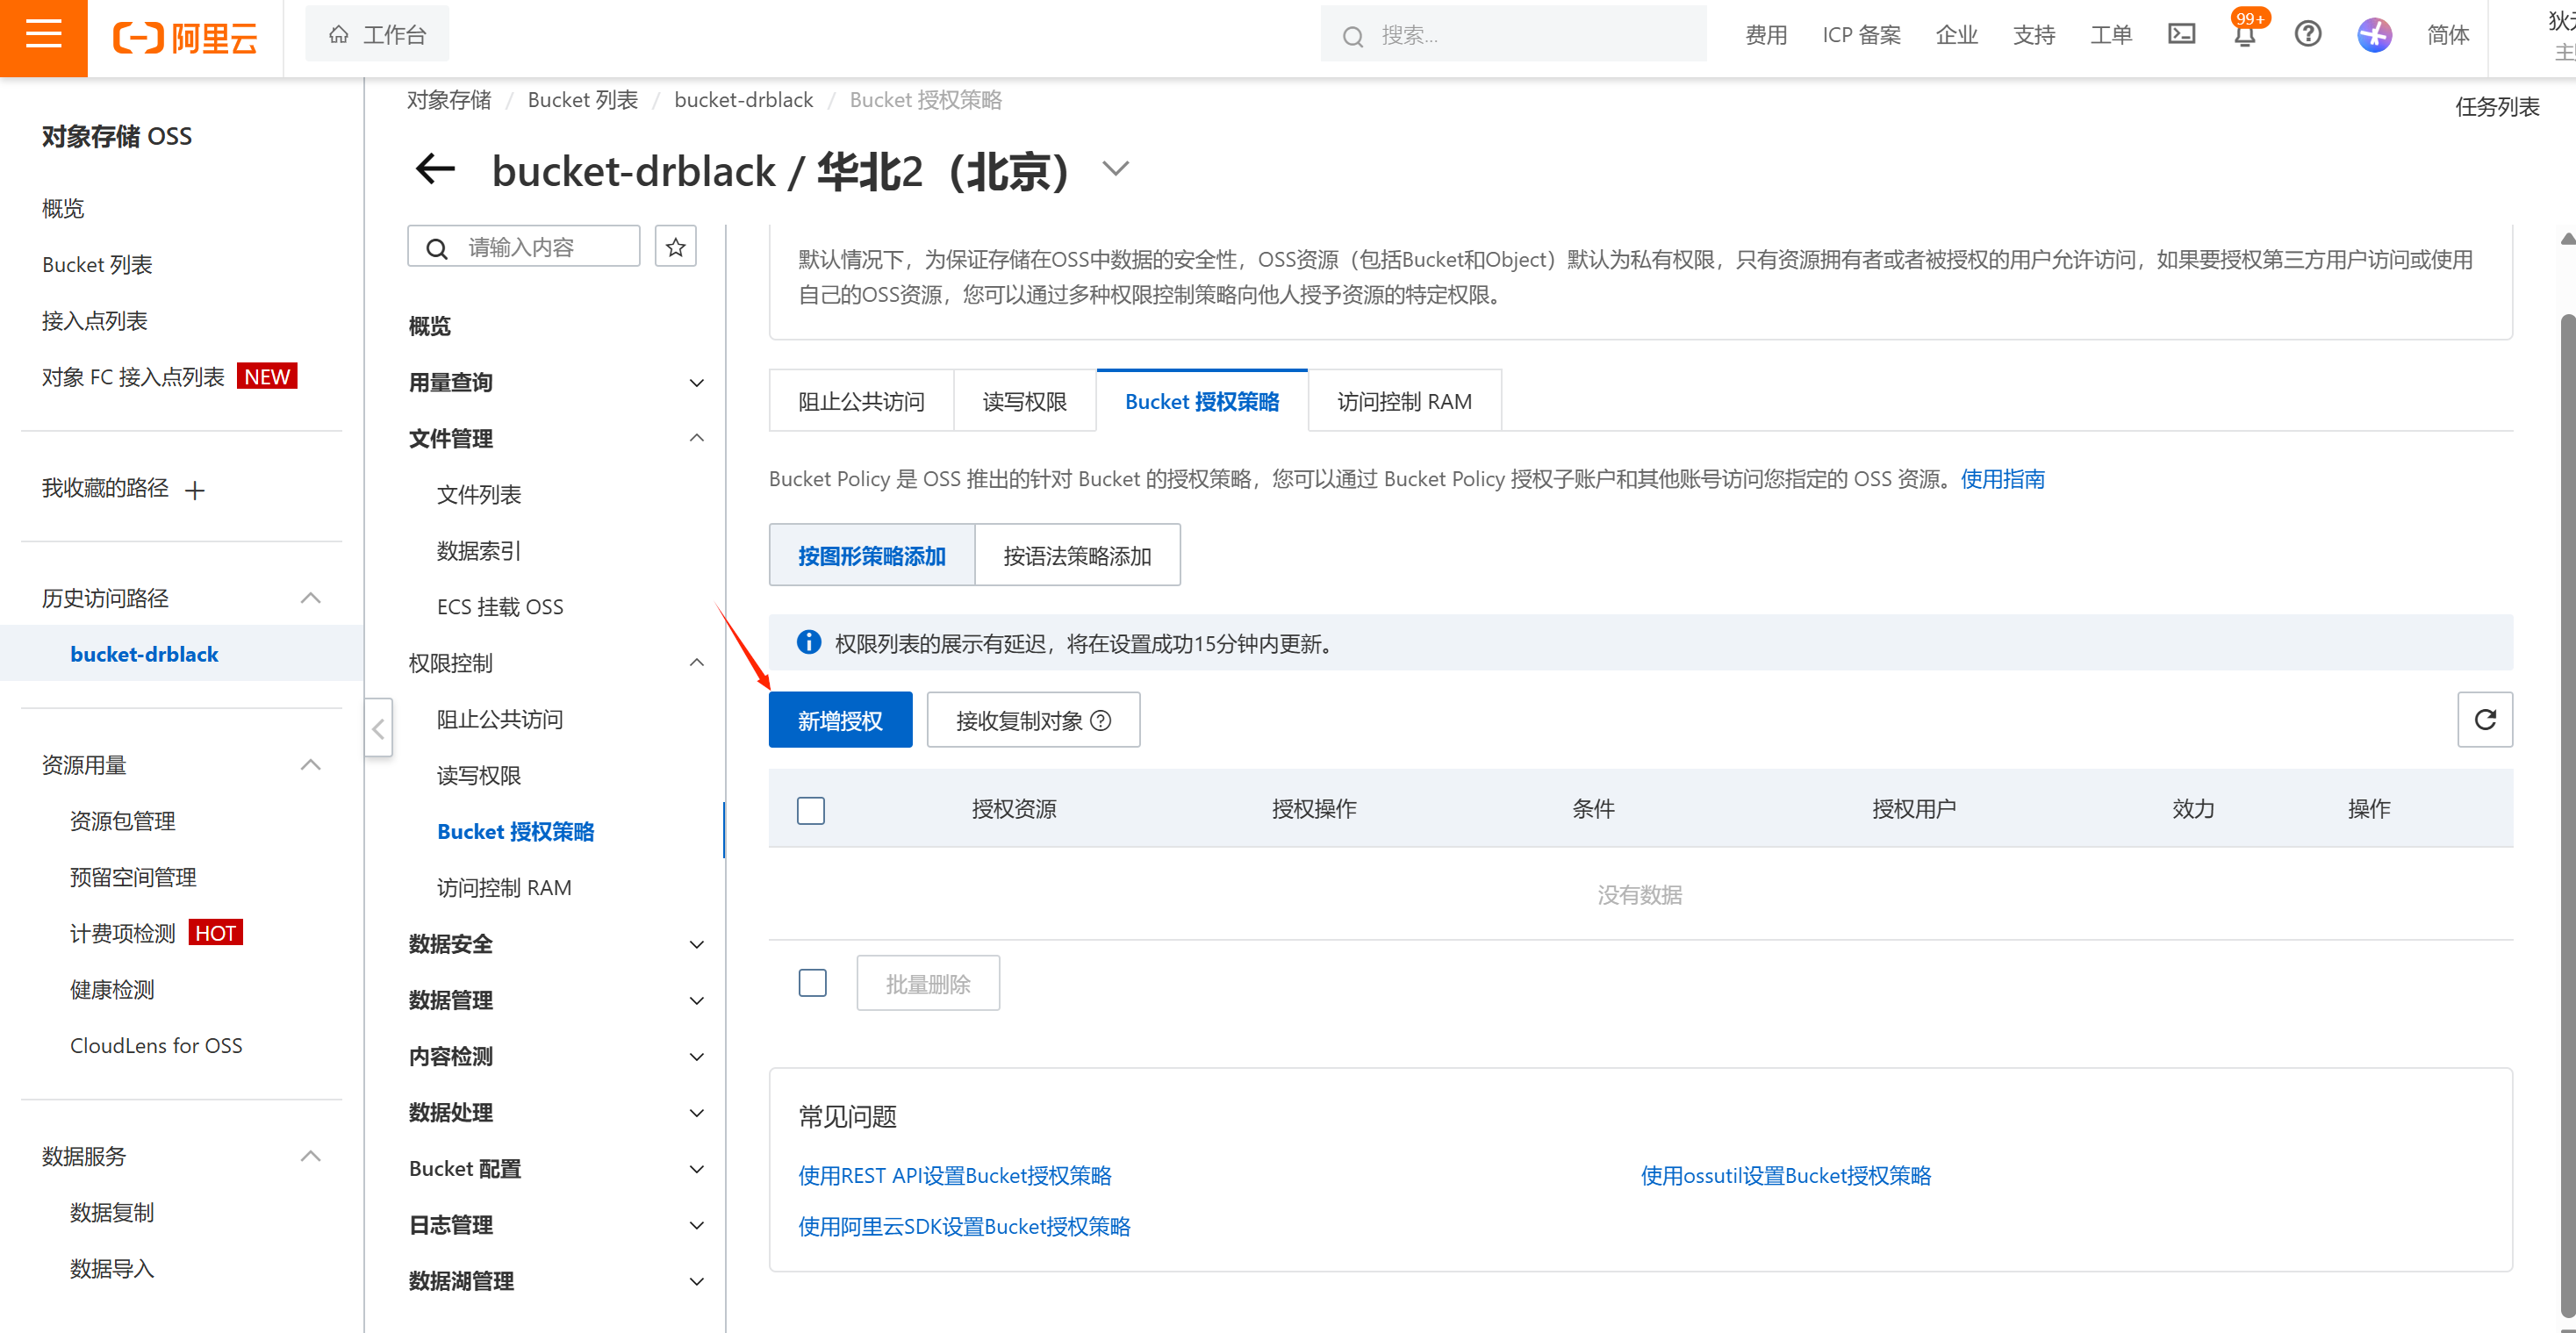The height and width of the screenshot is (1333, 2576).
Task: Click the Aliyun logo
Action: (x=186, y=37)
